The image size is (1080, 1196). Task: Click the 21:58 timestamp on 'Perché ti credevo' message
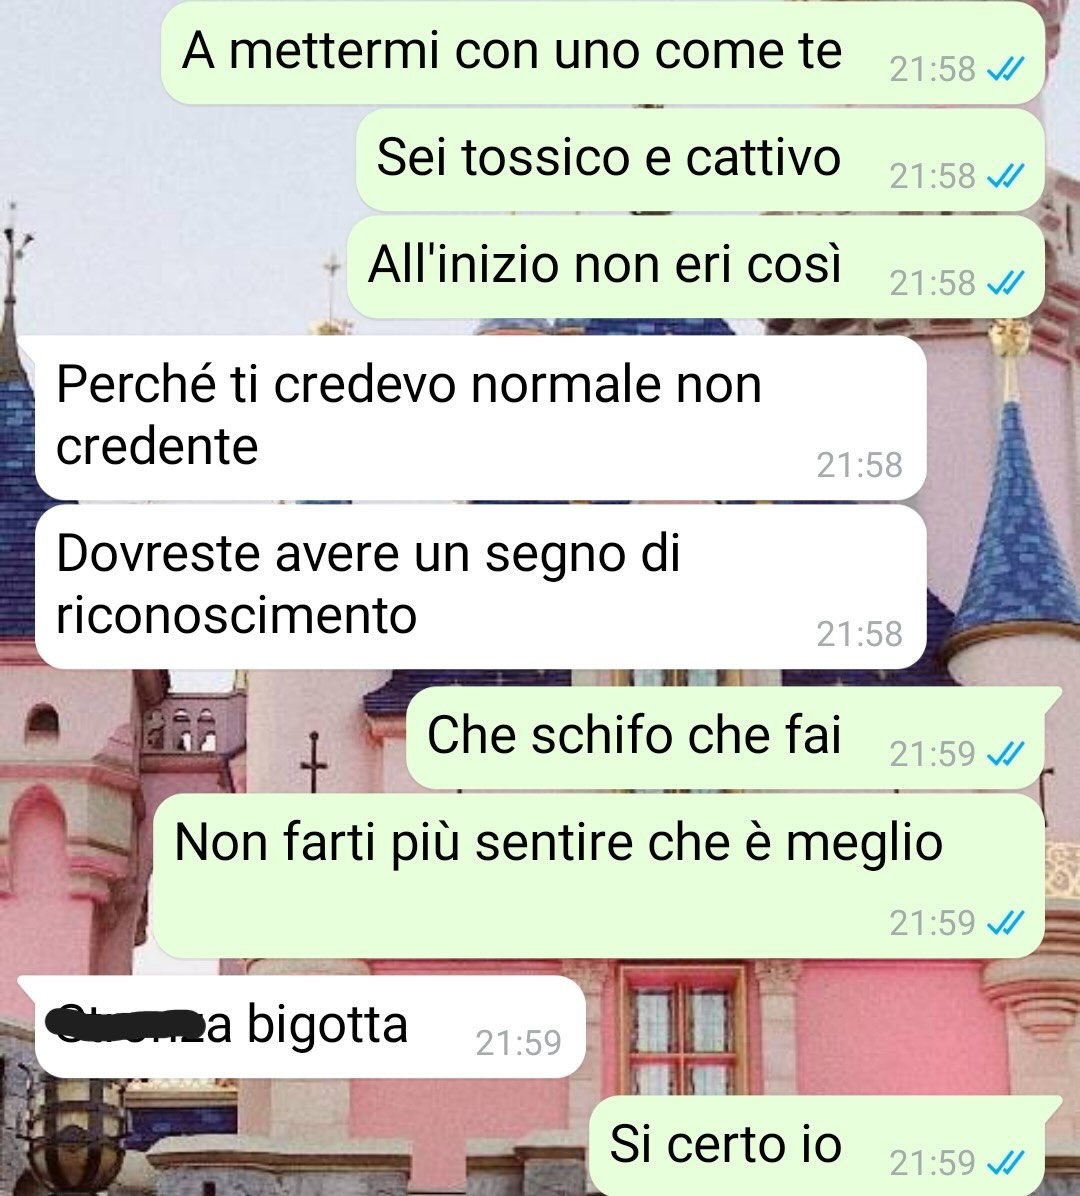click(x=860, y=465)
